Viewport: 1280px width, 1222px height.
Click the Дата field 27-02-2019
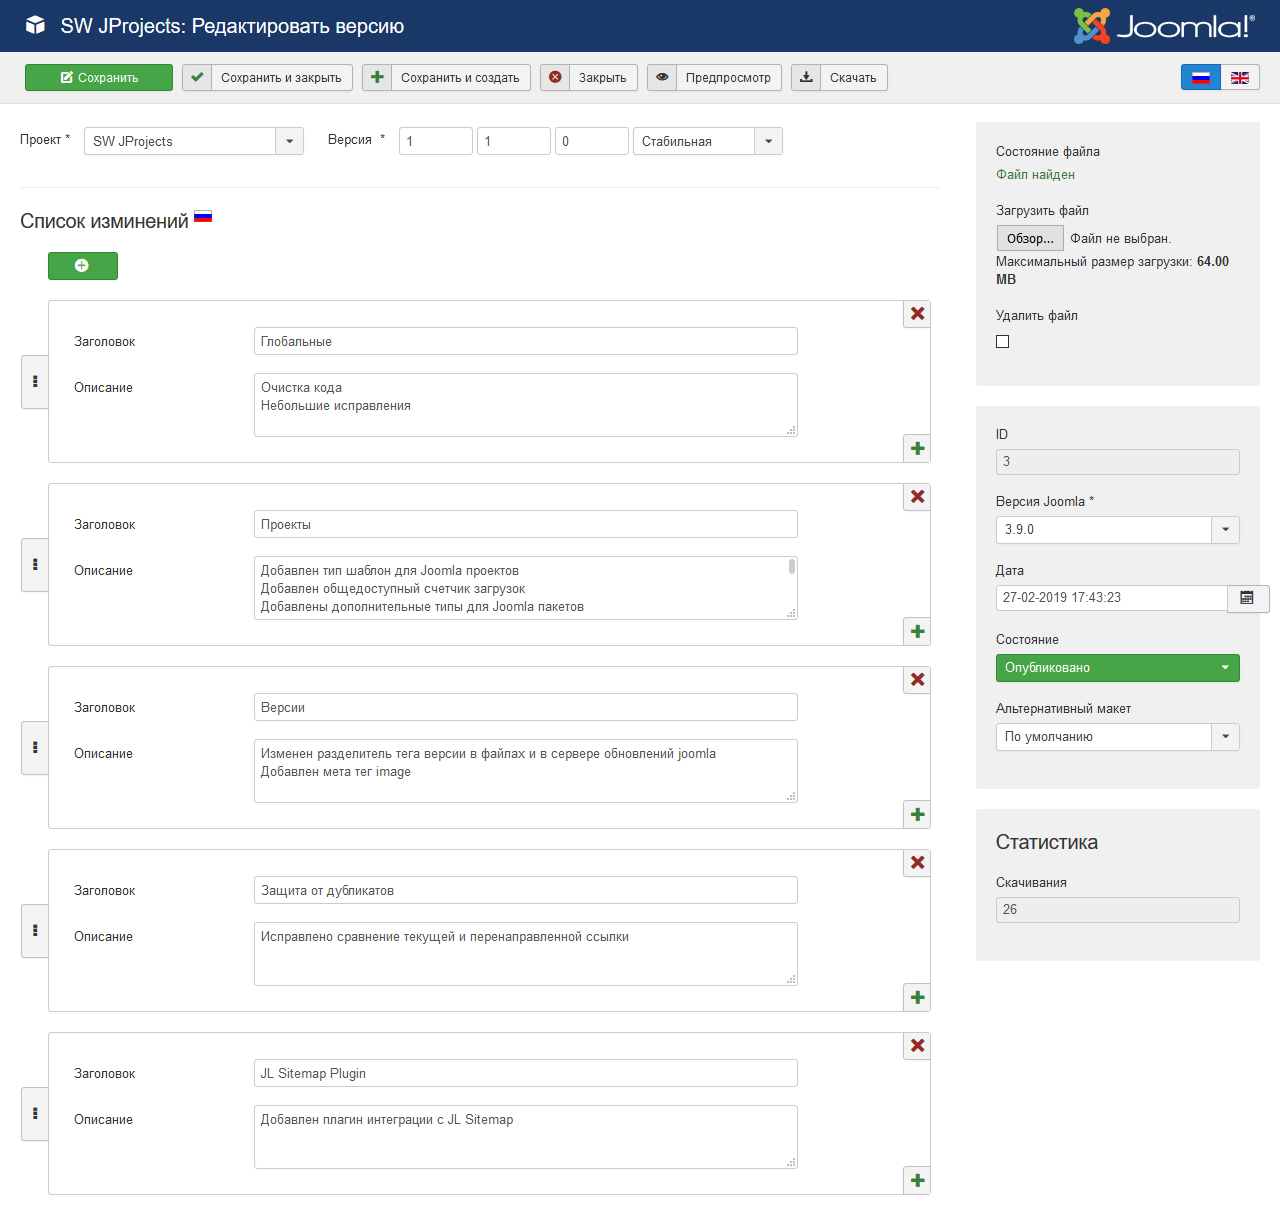(x=1112, y=598)
